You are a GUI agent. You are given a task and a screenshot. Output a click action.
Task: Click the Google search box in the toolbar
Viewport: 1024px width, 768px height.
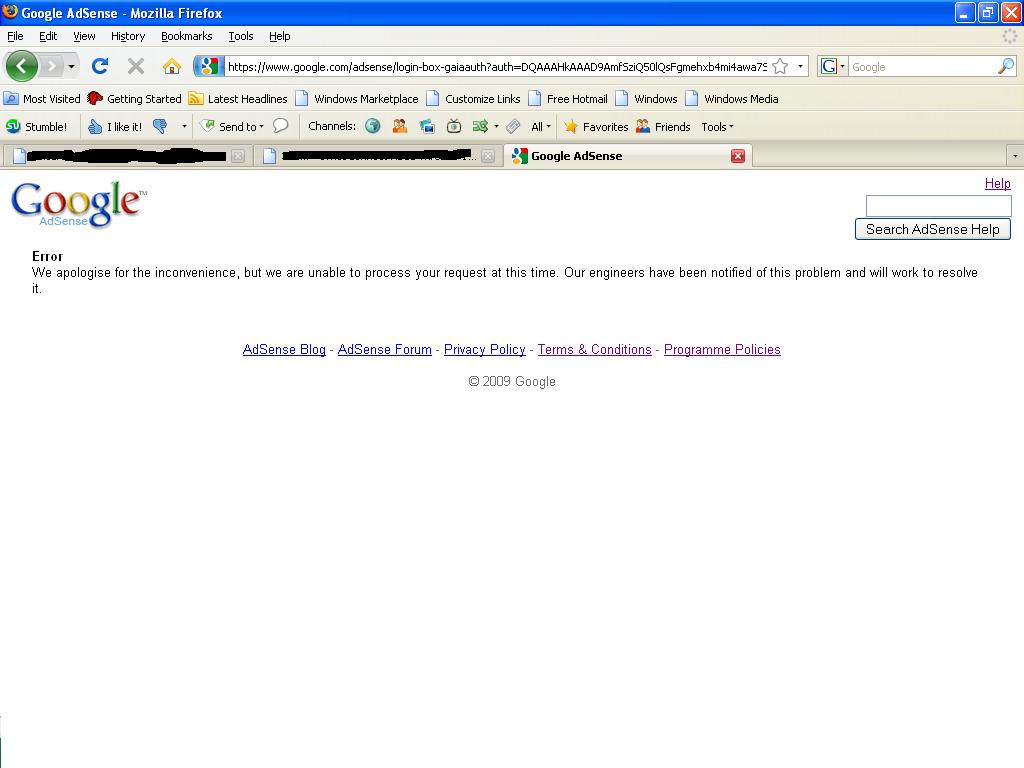click(x=922, y=67)
